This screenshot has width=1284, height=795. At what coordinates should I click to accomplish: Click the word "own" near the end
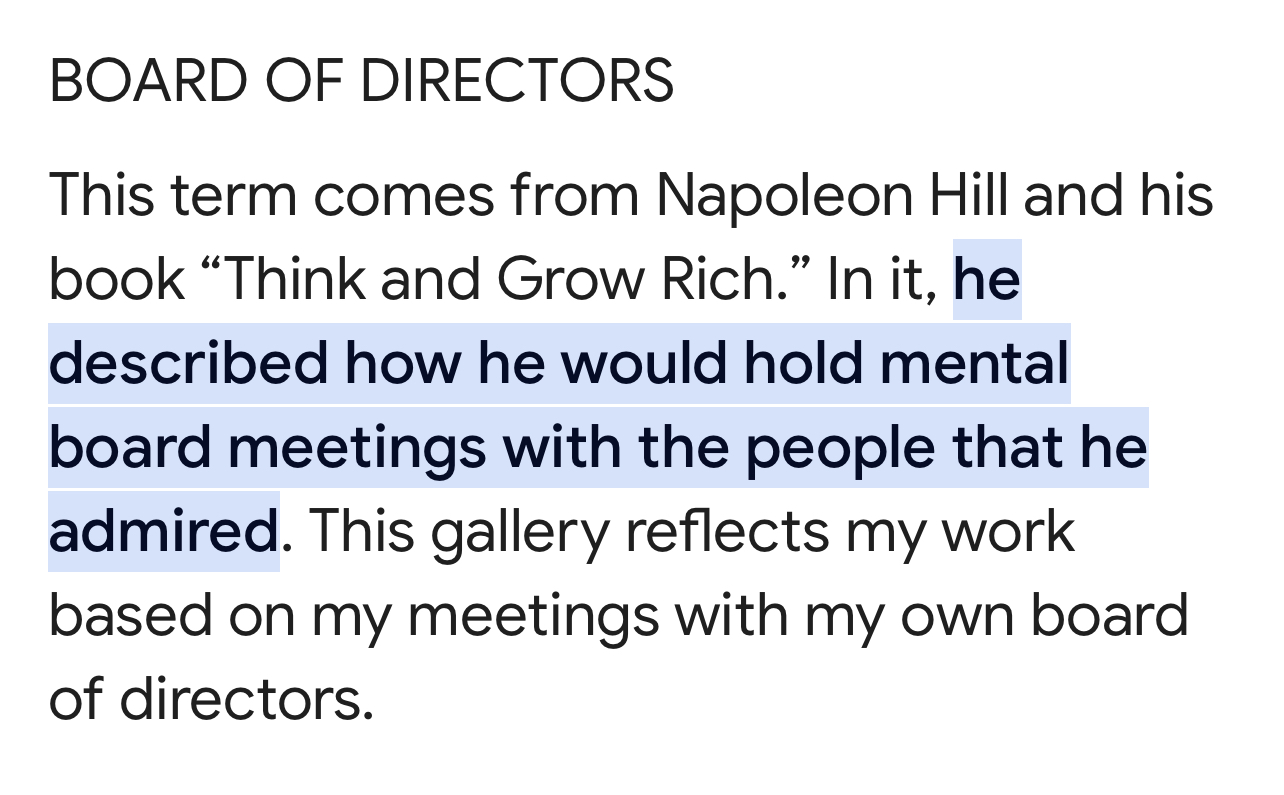point(953,616)
